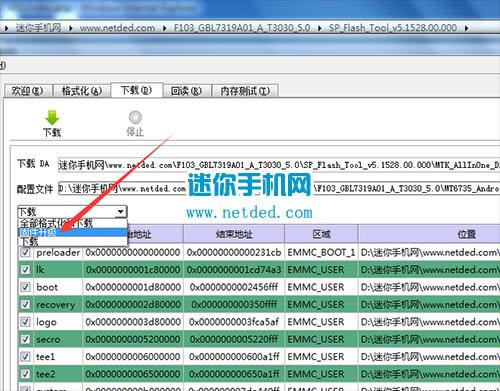
Task: Choose 下载 option in the dropdown list
Action: (72, 241)
